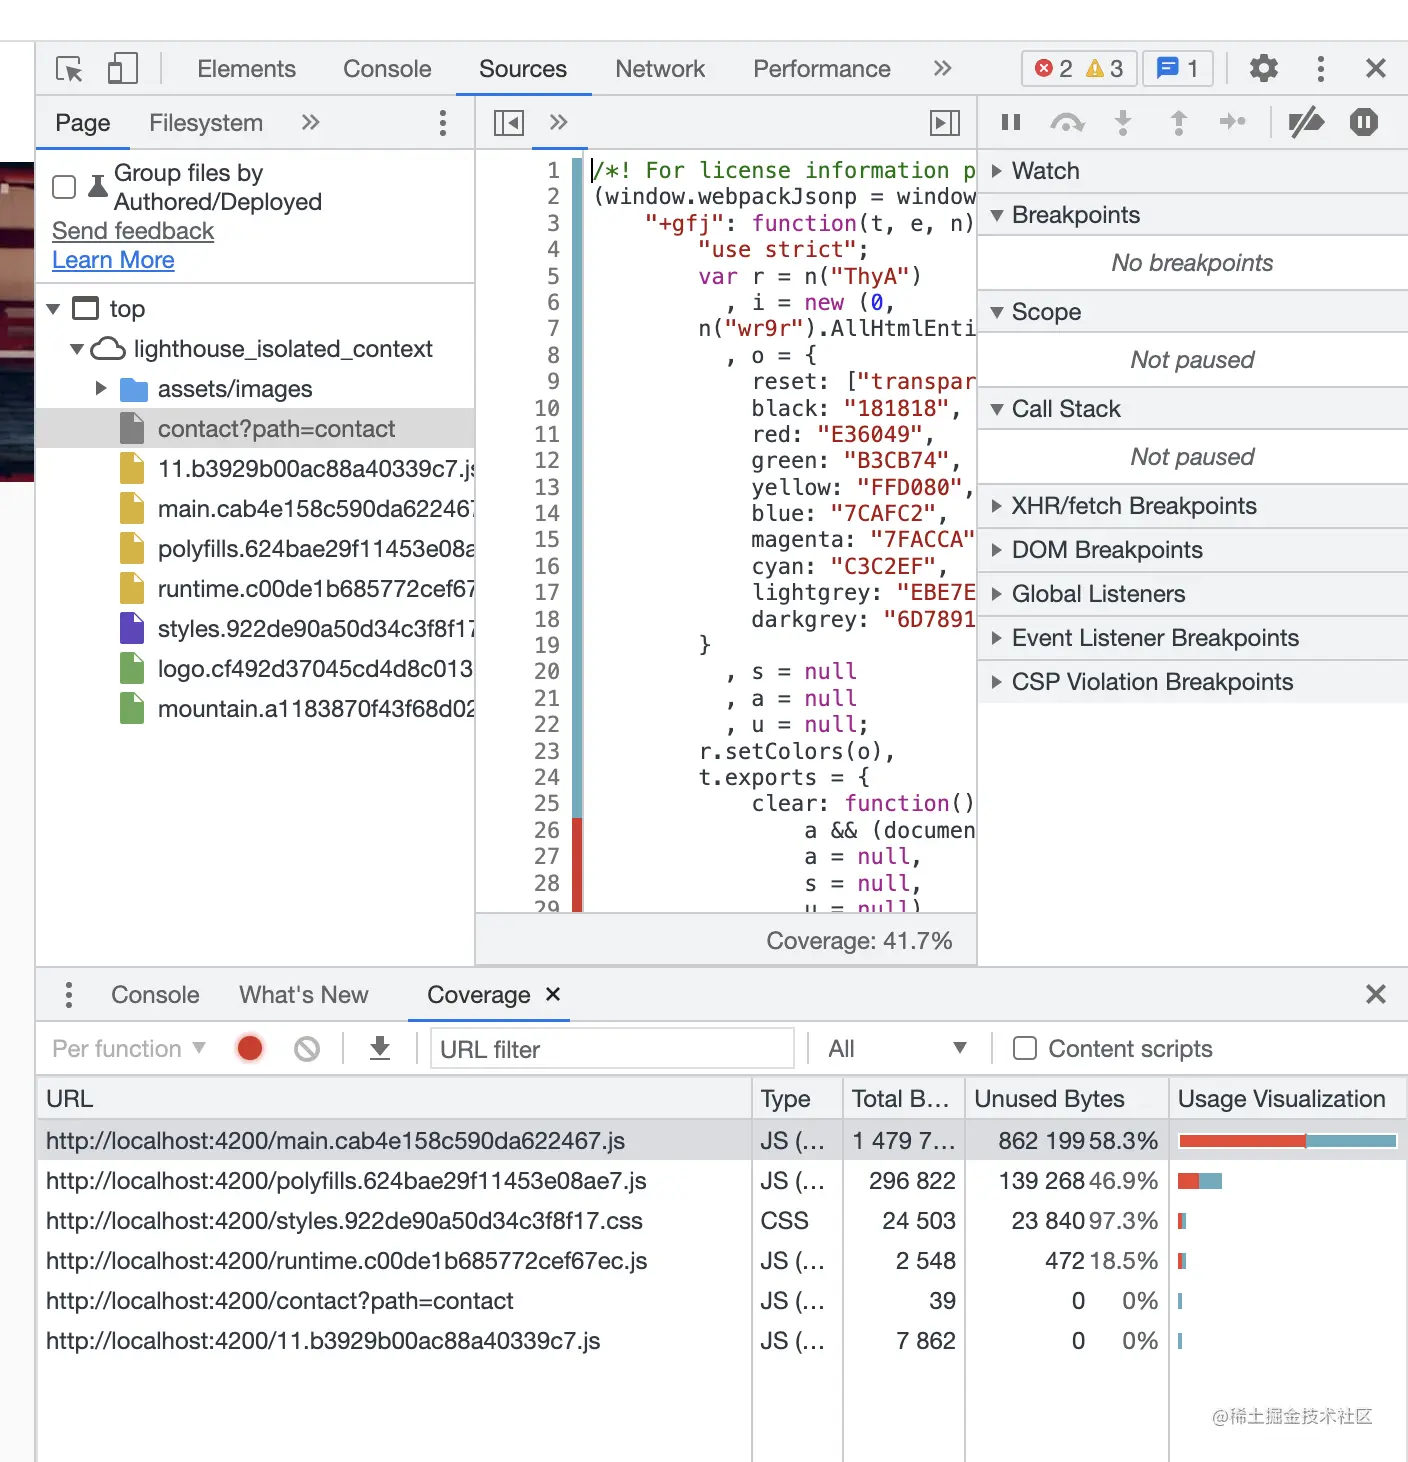Image resolution: width=1408 pixels, height=1462 pixels.
Task: Hide the navigator sidebar
Action: (x=508, y=123)
